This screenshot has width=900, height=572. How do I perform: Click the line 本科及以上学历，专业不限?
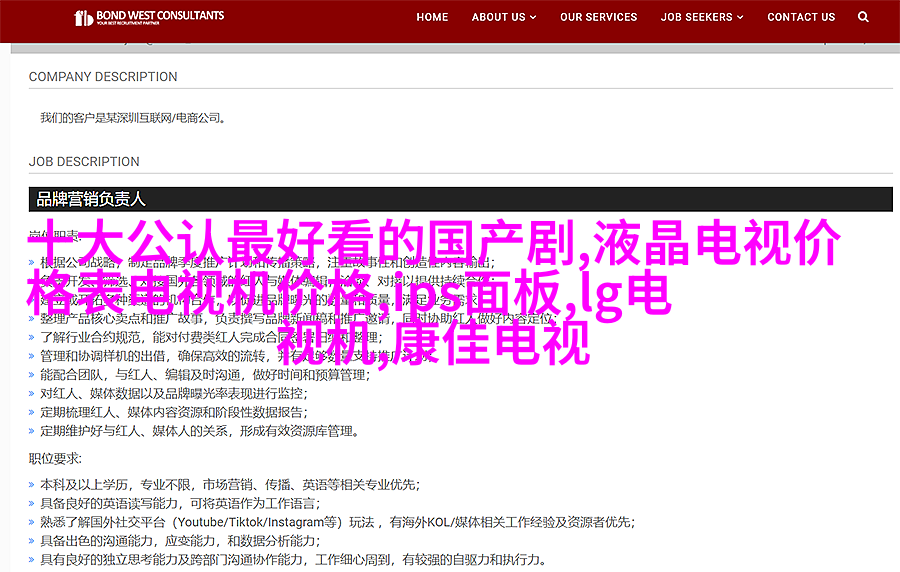click(x=230, y=485)
